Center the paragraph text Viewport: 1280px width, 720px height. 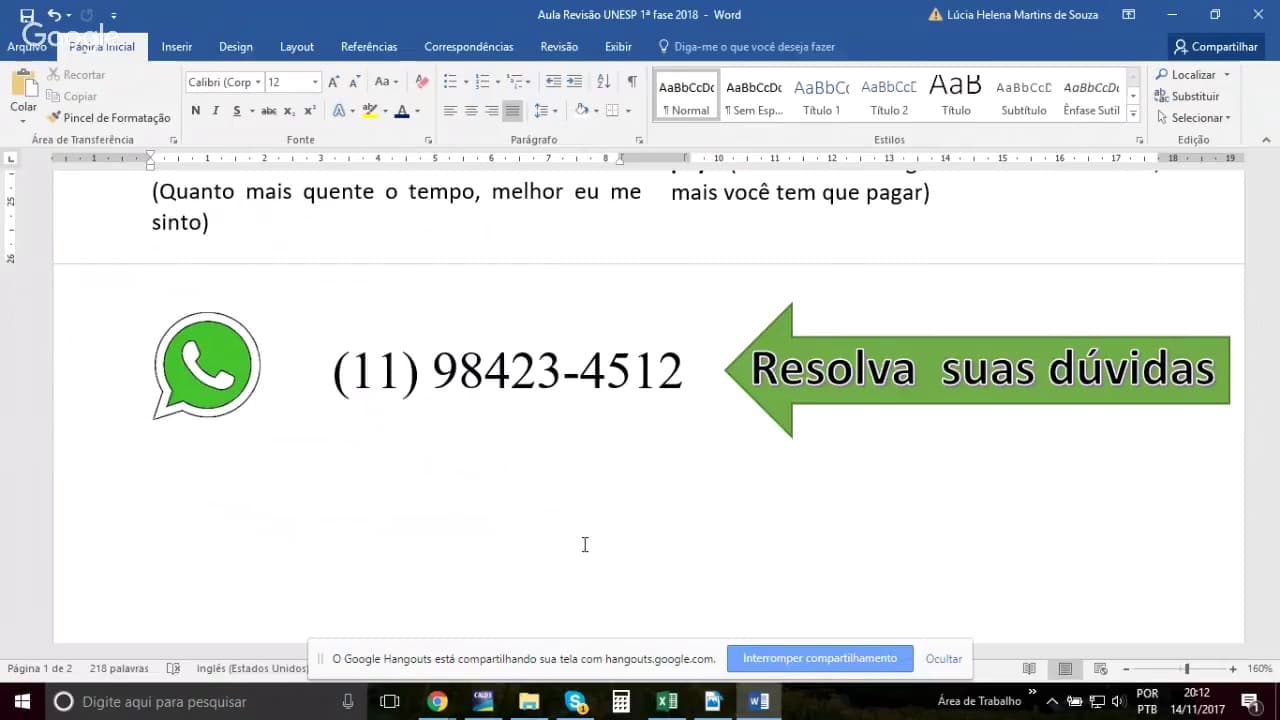pyautogui.click(x=471, y=111)
